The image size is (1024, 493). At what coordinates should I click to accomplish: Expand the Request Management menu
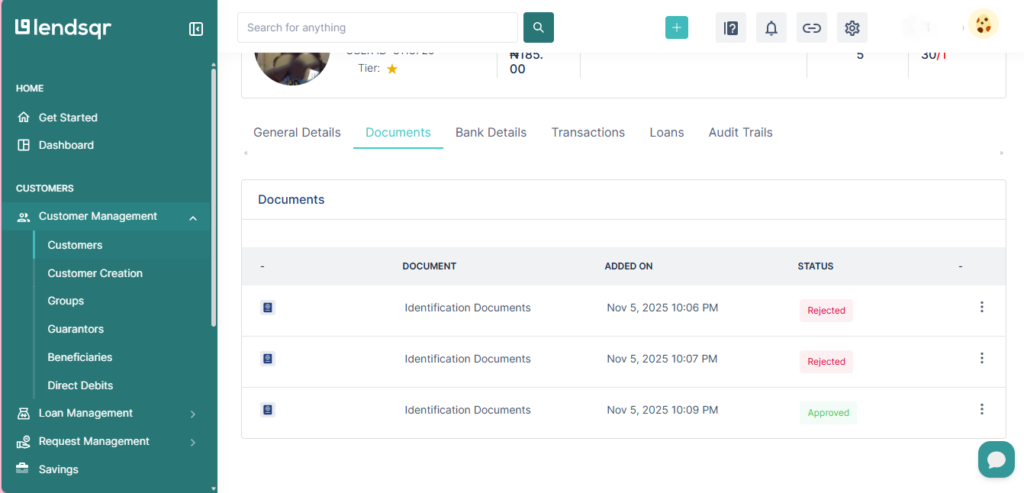point(193,442)
